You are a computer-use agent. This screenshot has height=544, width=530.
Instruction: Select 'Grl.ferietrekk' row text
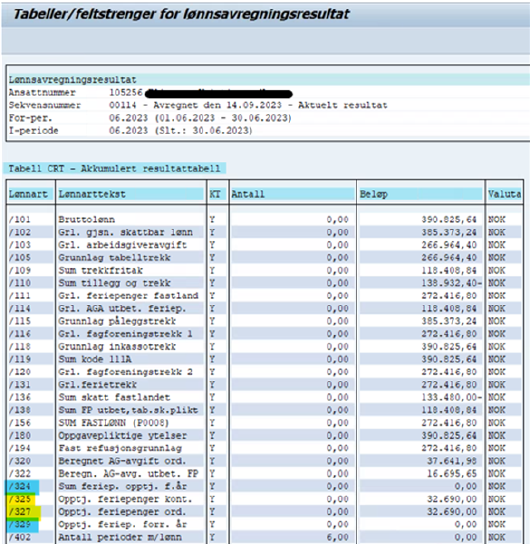point(97,385)
